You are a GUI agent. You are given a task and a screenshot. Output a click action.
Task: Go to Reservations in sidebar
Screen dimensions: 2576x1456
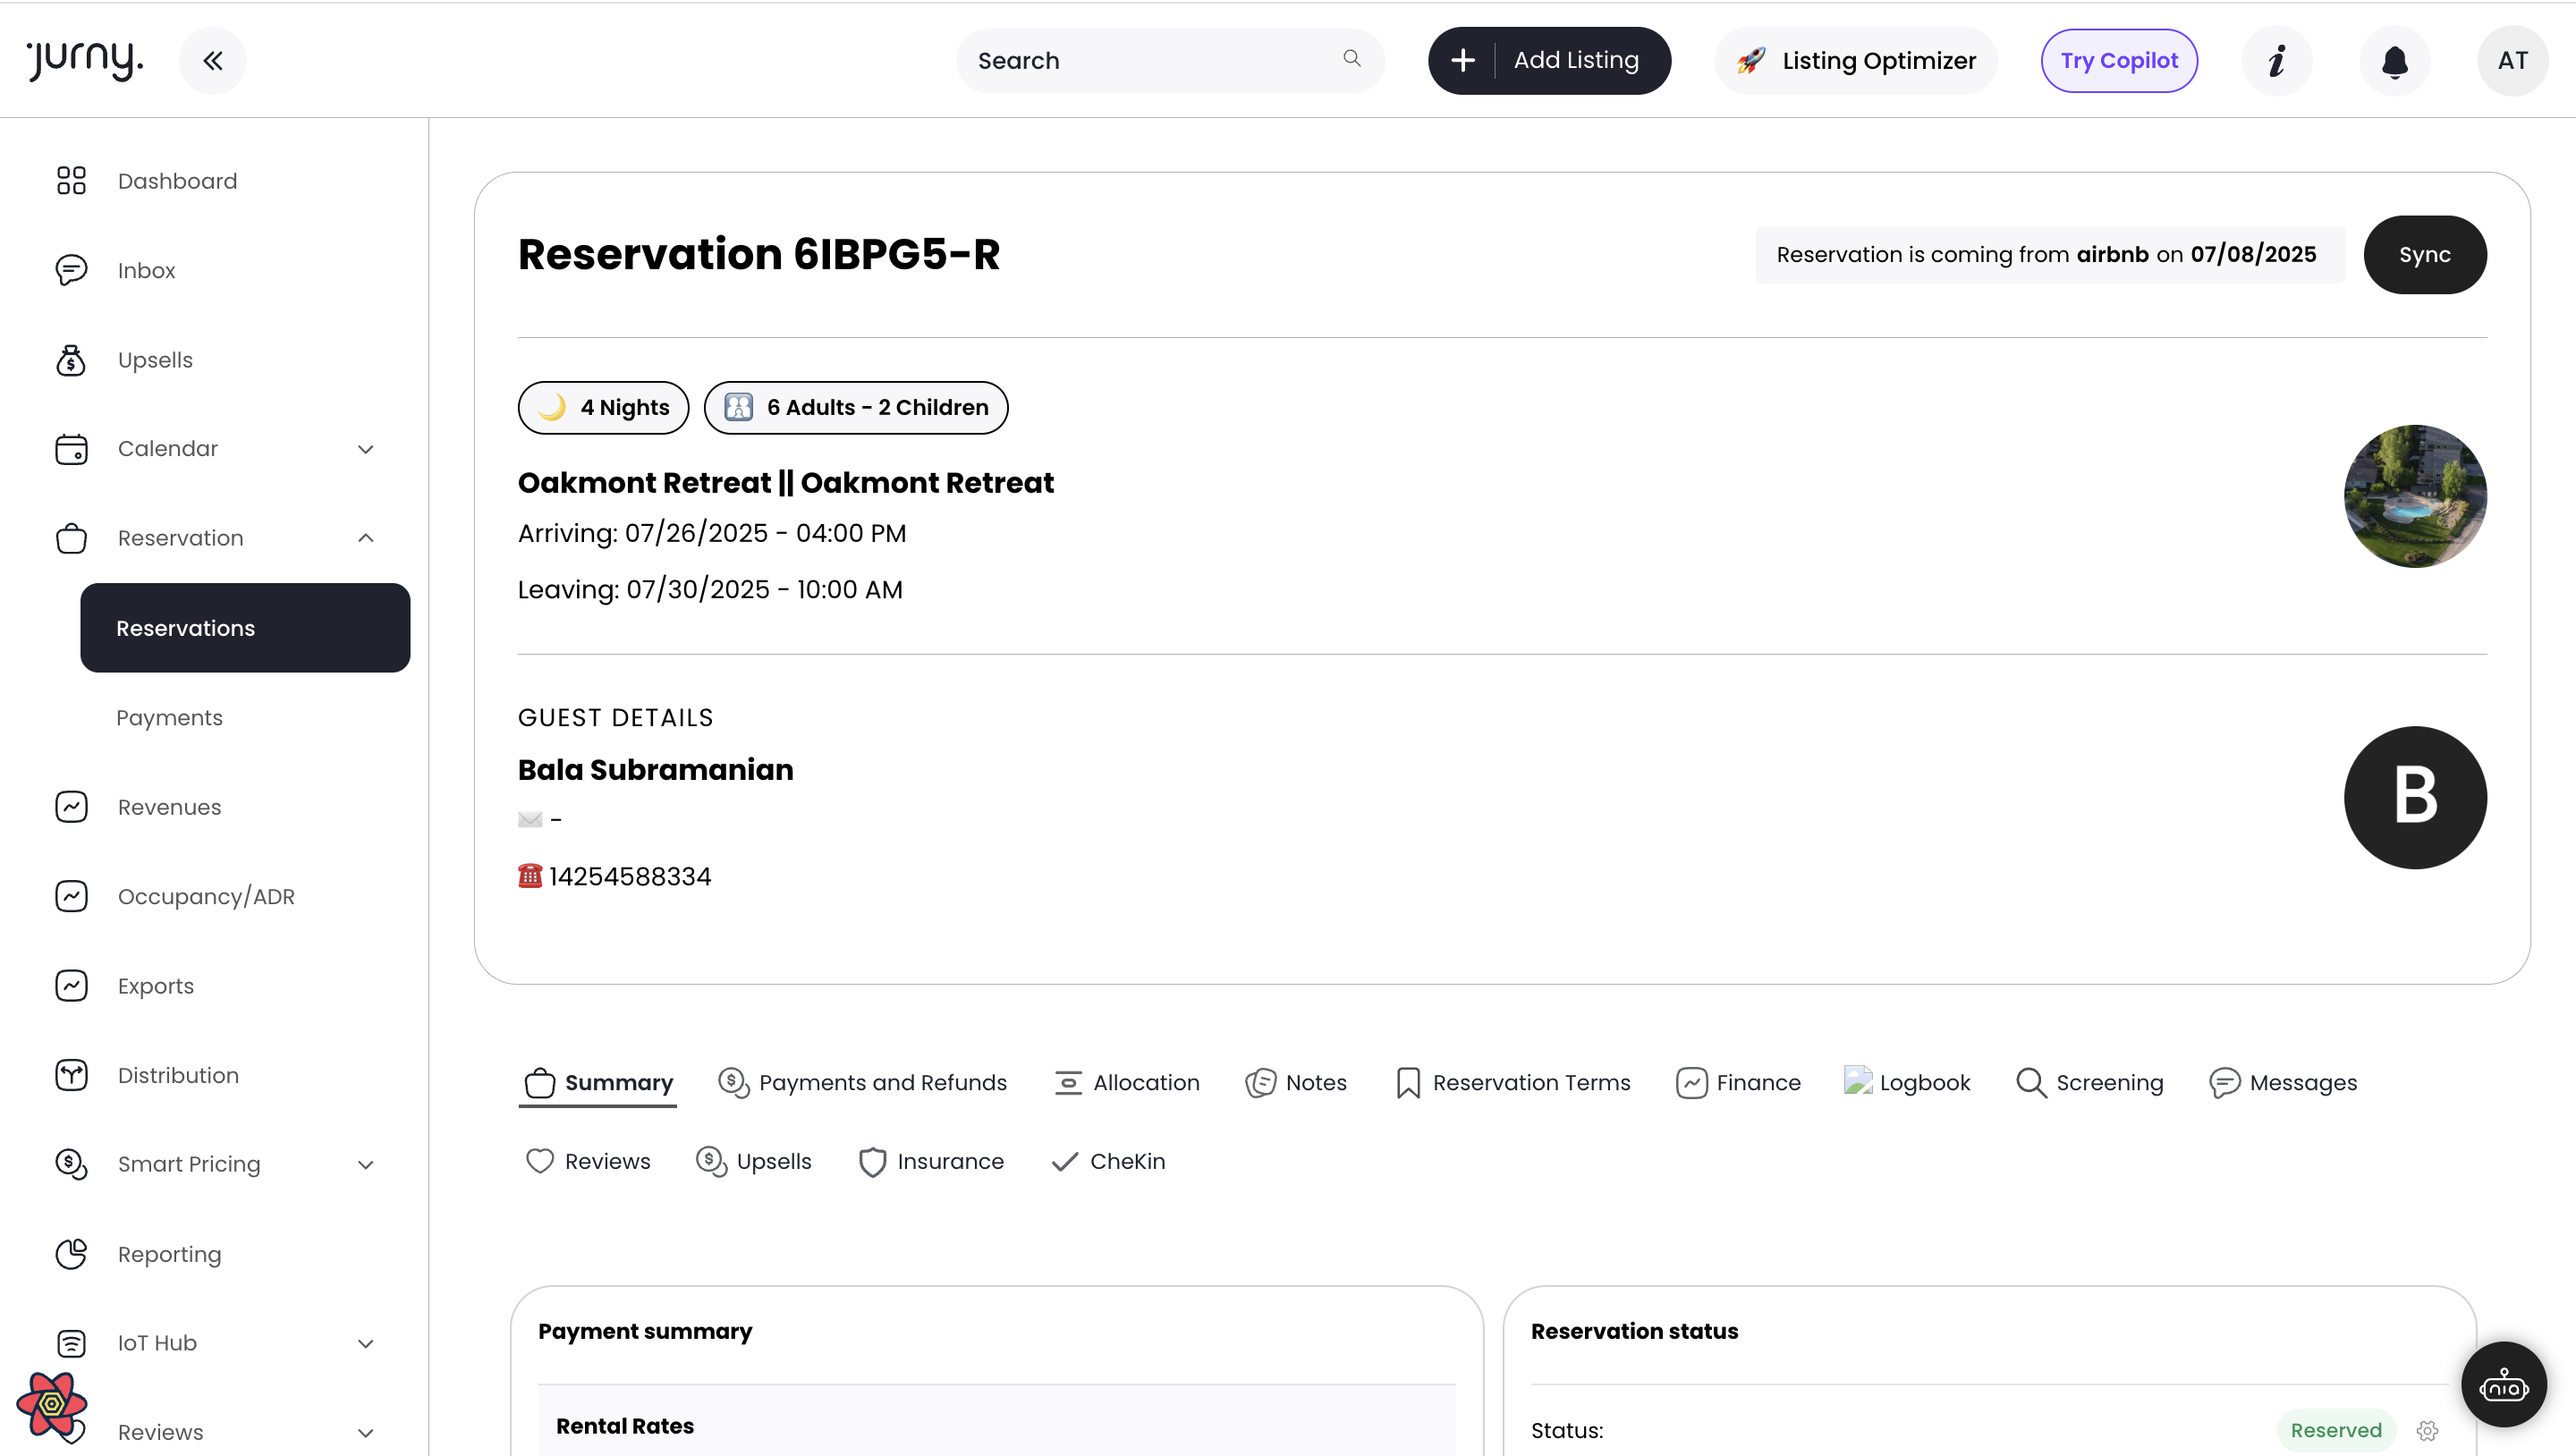point(245,628)
